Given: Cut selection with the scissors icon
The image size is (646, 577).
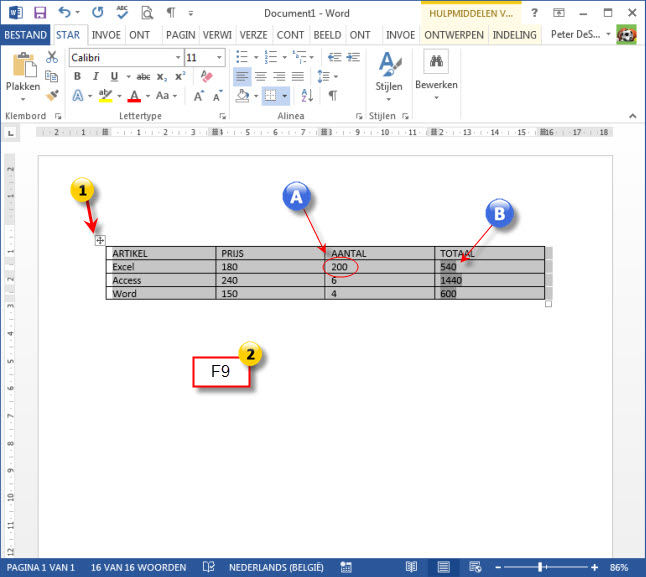Looking at the screenshot, I should (x=52, y=57).
